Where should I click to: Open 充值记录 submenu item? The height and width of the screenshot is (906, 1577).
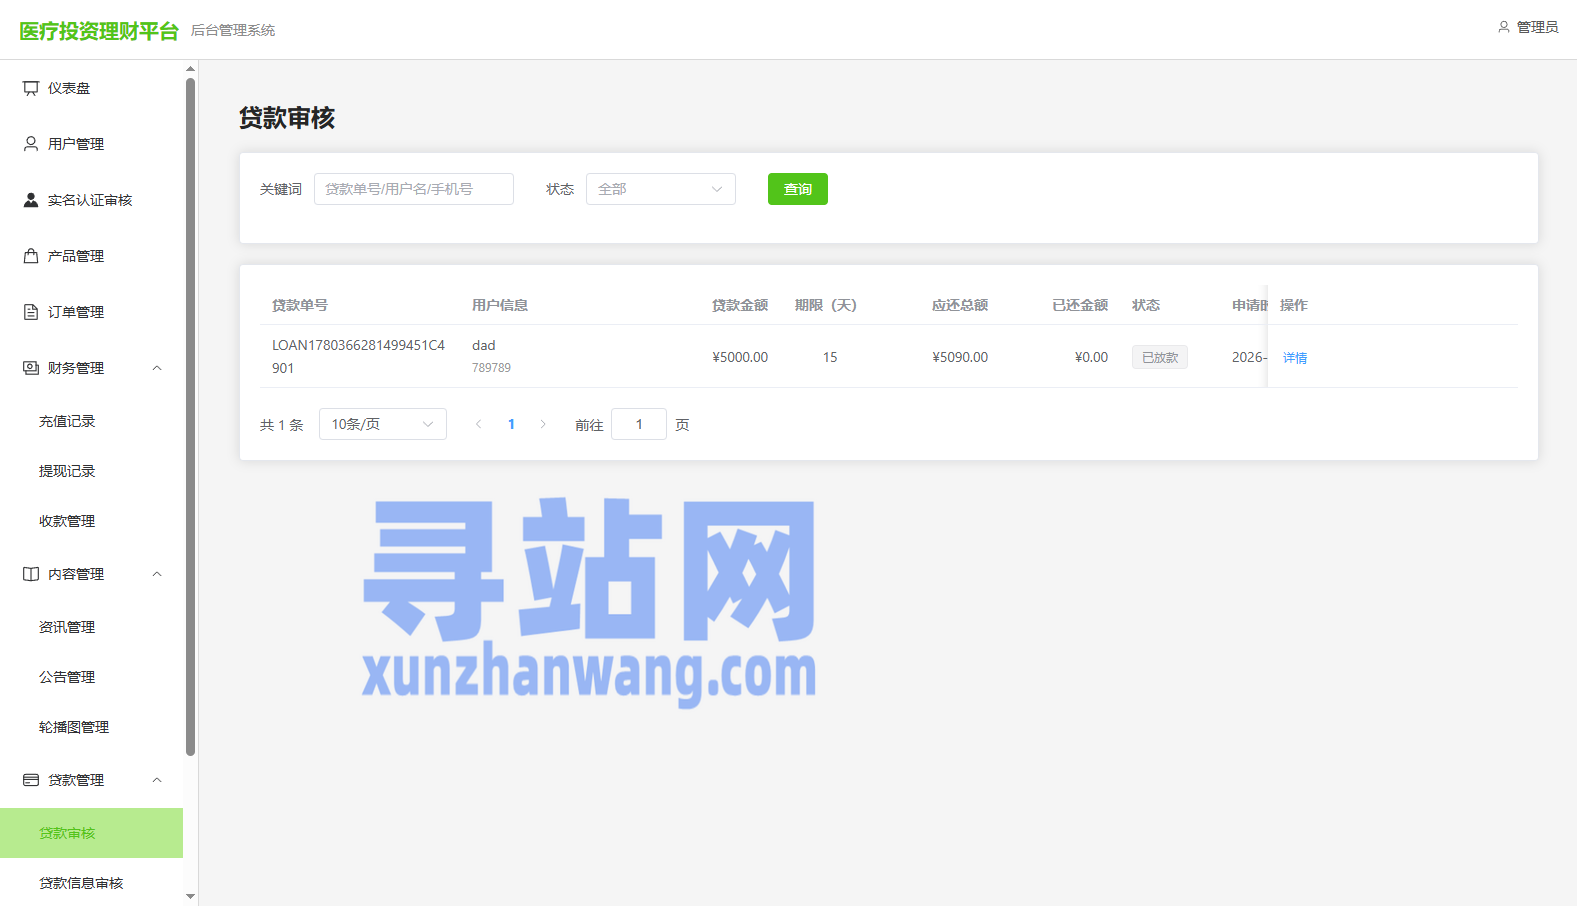coord(92,421)
